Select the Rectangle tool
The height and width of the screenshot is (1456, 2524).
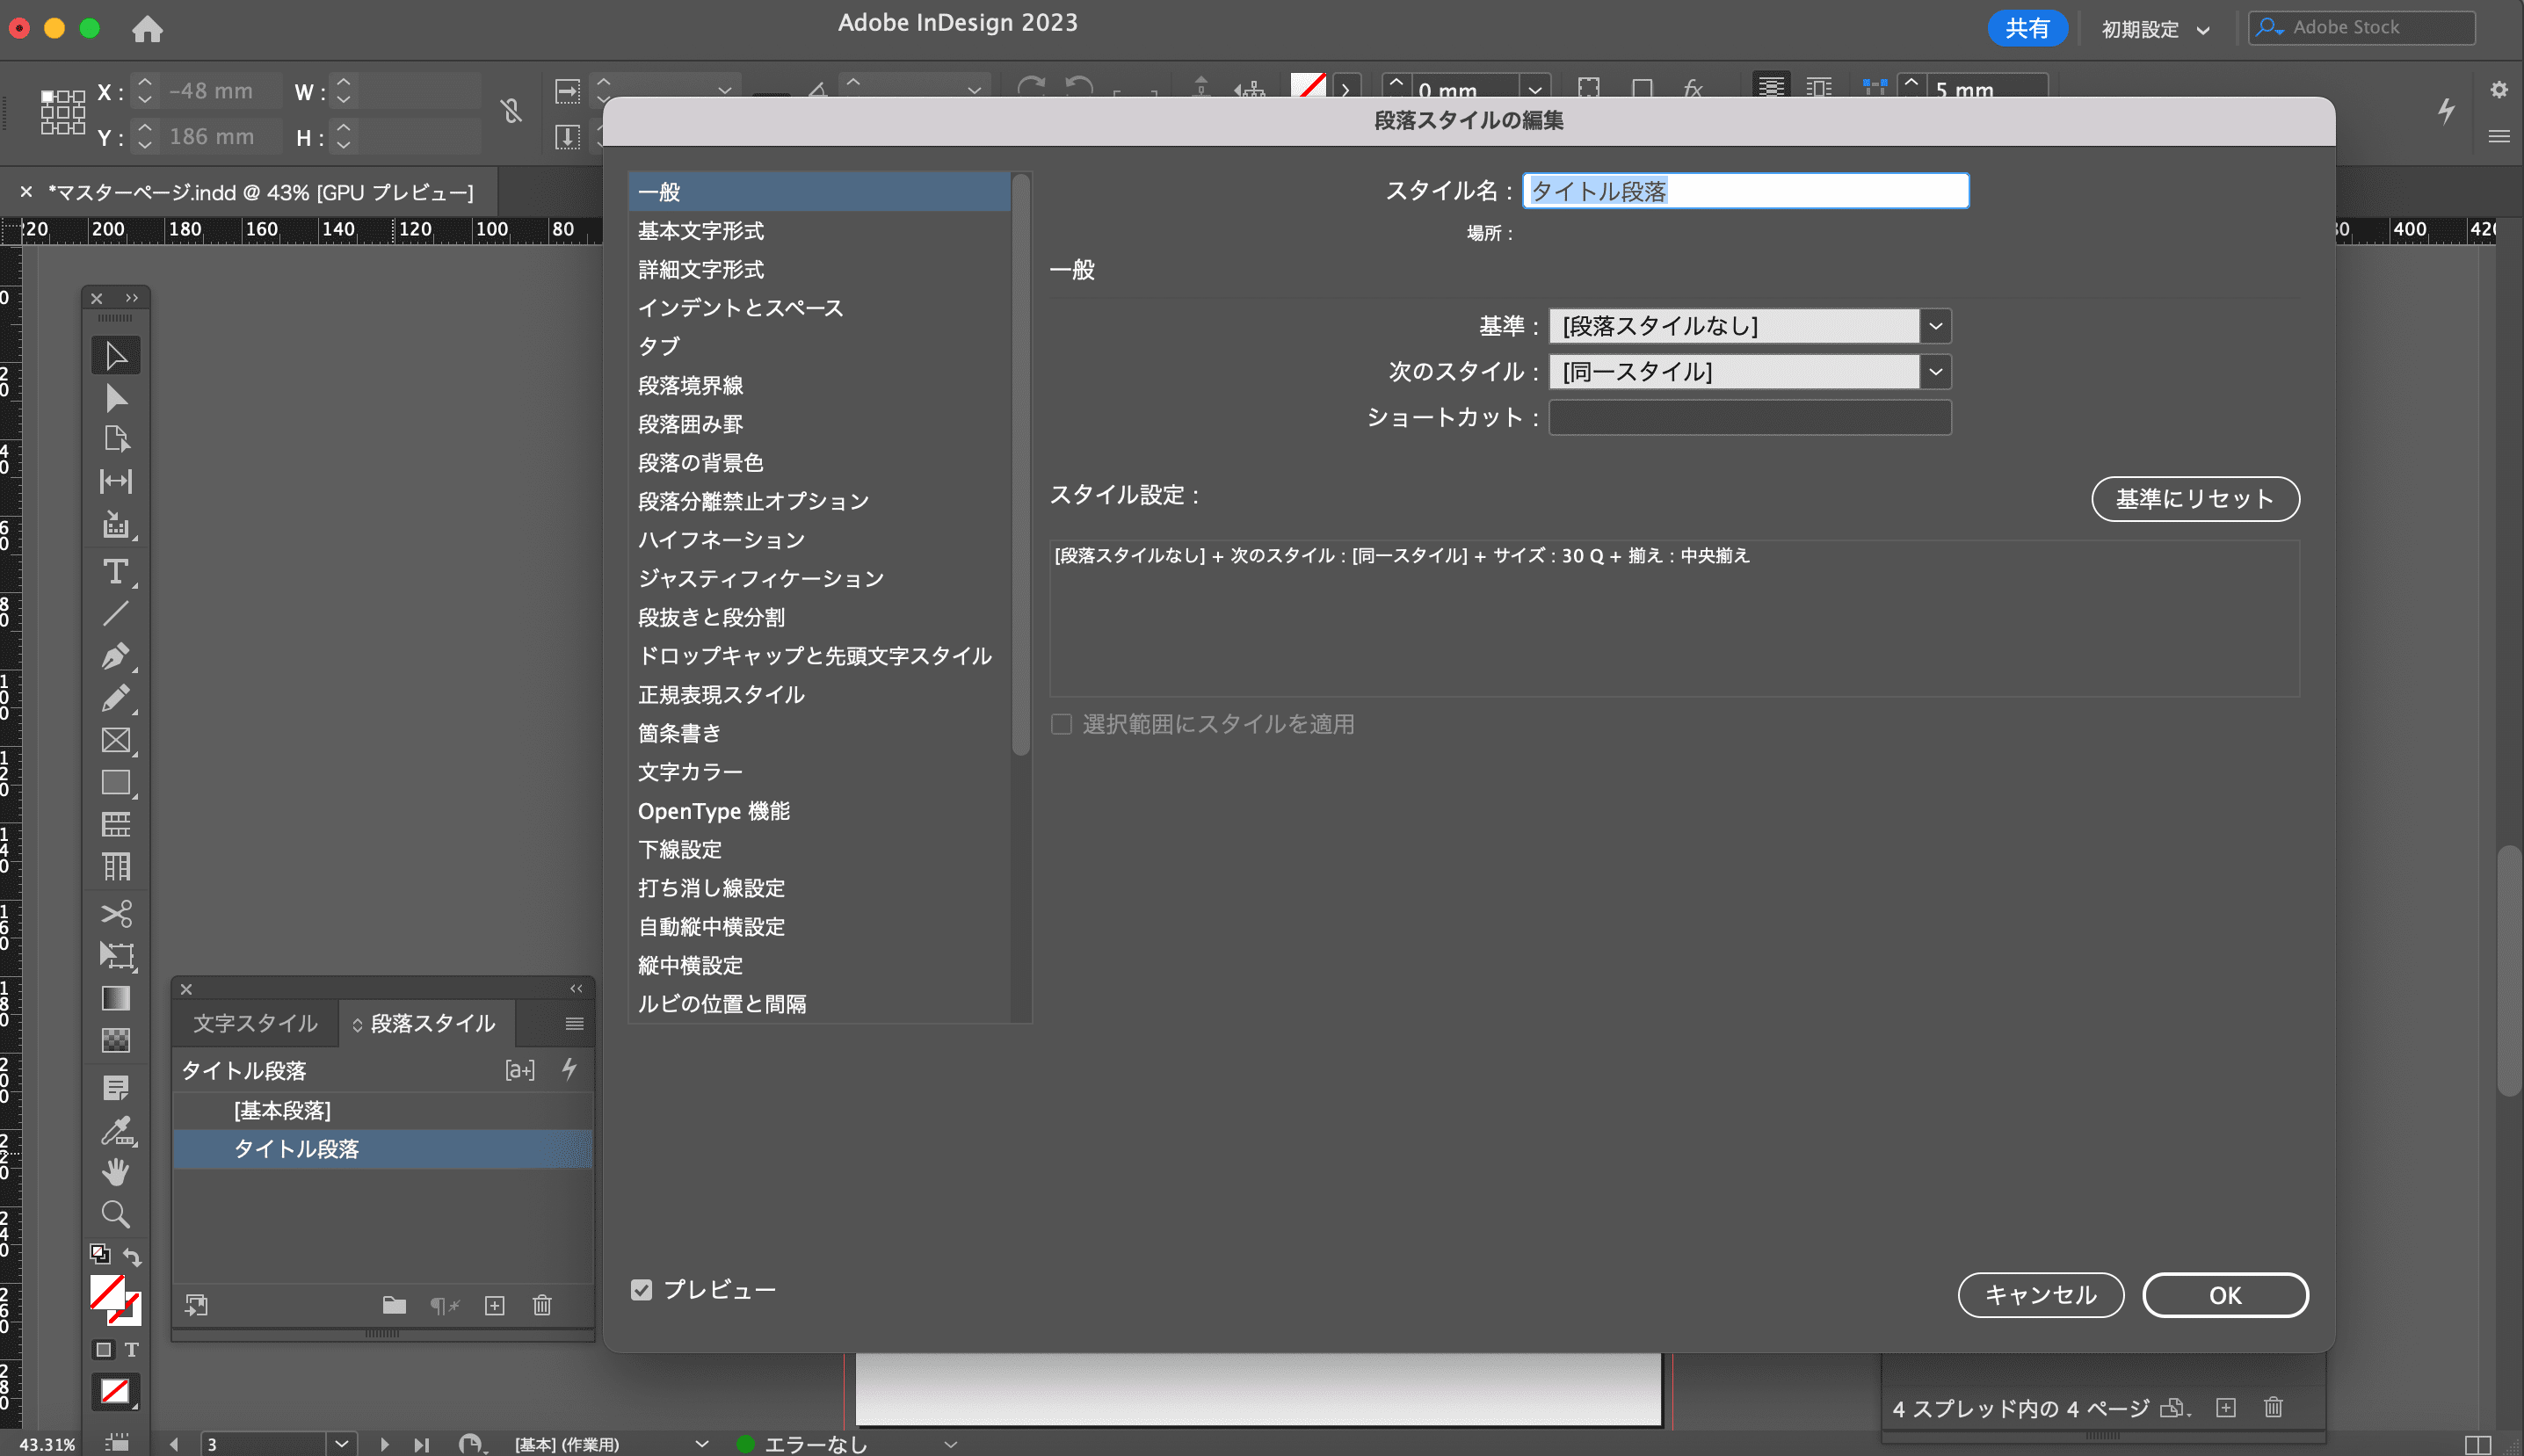click(116, 782)
